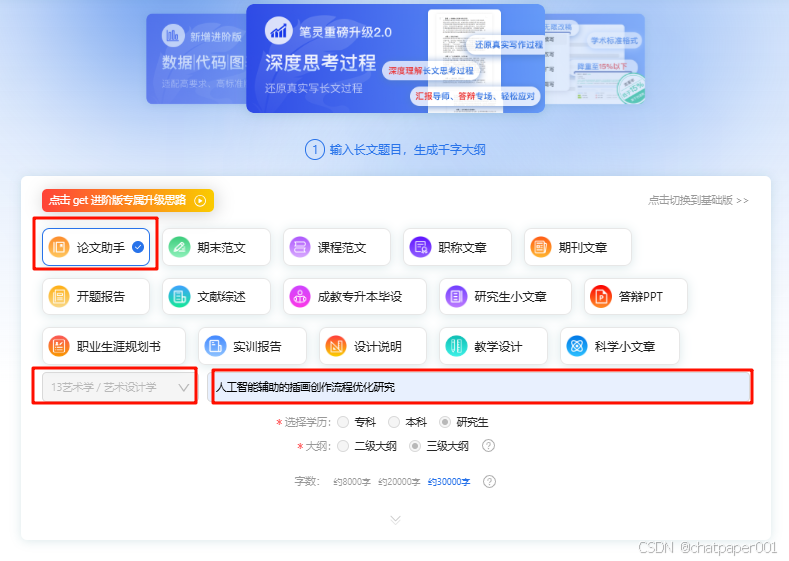Screen dimensions: 789x561
Task: Select the 研究生 education radio button
Action: tap(445, 422)
